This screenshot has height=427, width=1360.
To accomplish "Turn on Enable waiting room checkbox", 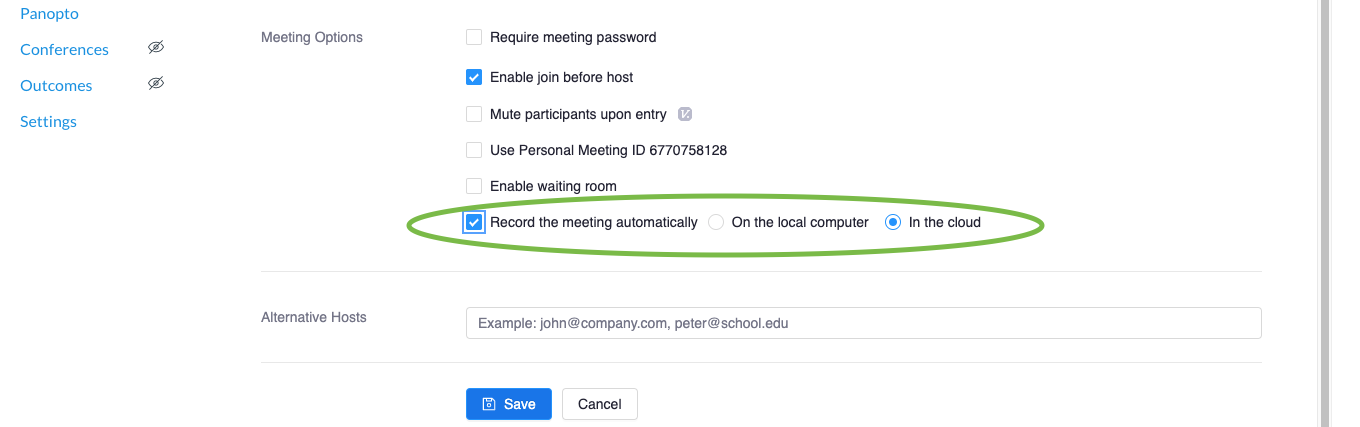I will 474,186.
